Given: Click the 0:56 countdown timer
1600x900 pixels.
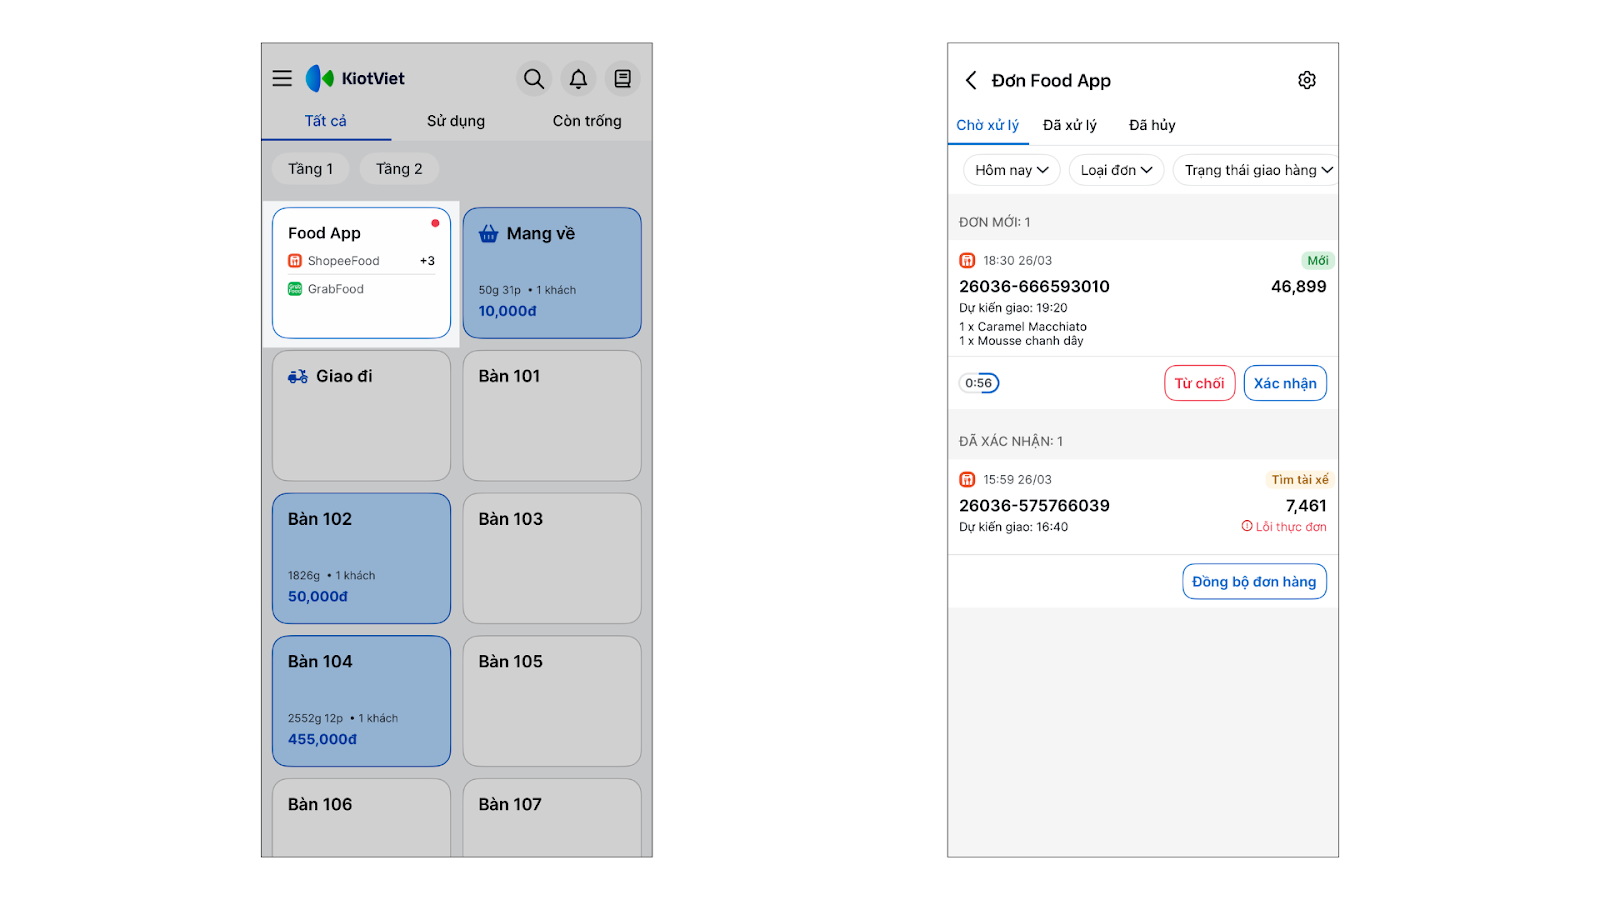Looking at the screenshot, I should (x=979, y=383).
